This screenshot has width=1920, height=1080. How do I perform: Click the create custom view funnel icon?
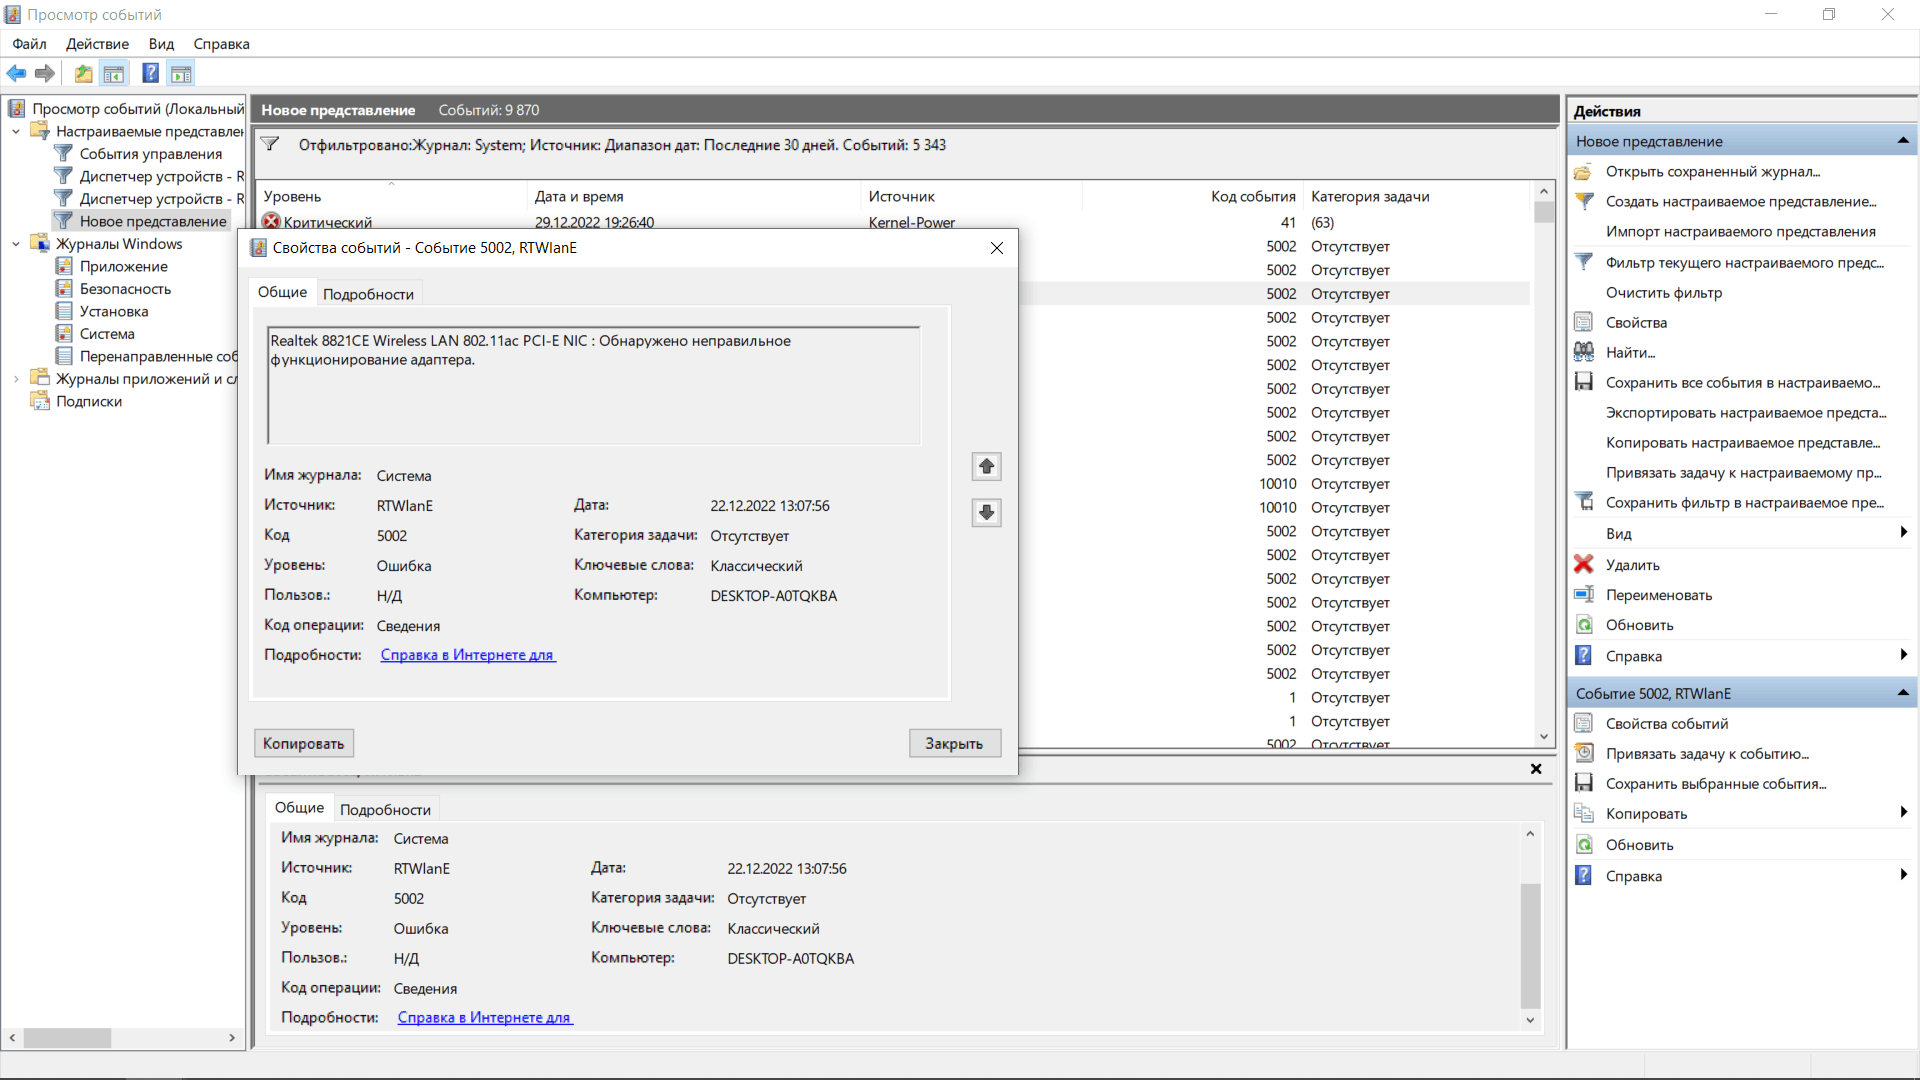(x=1584, y=201)
